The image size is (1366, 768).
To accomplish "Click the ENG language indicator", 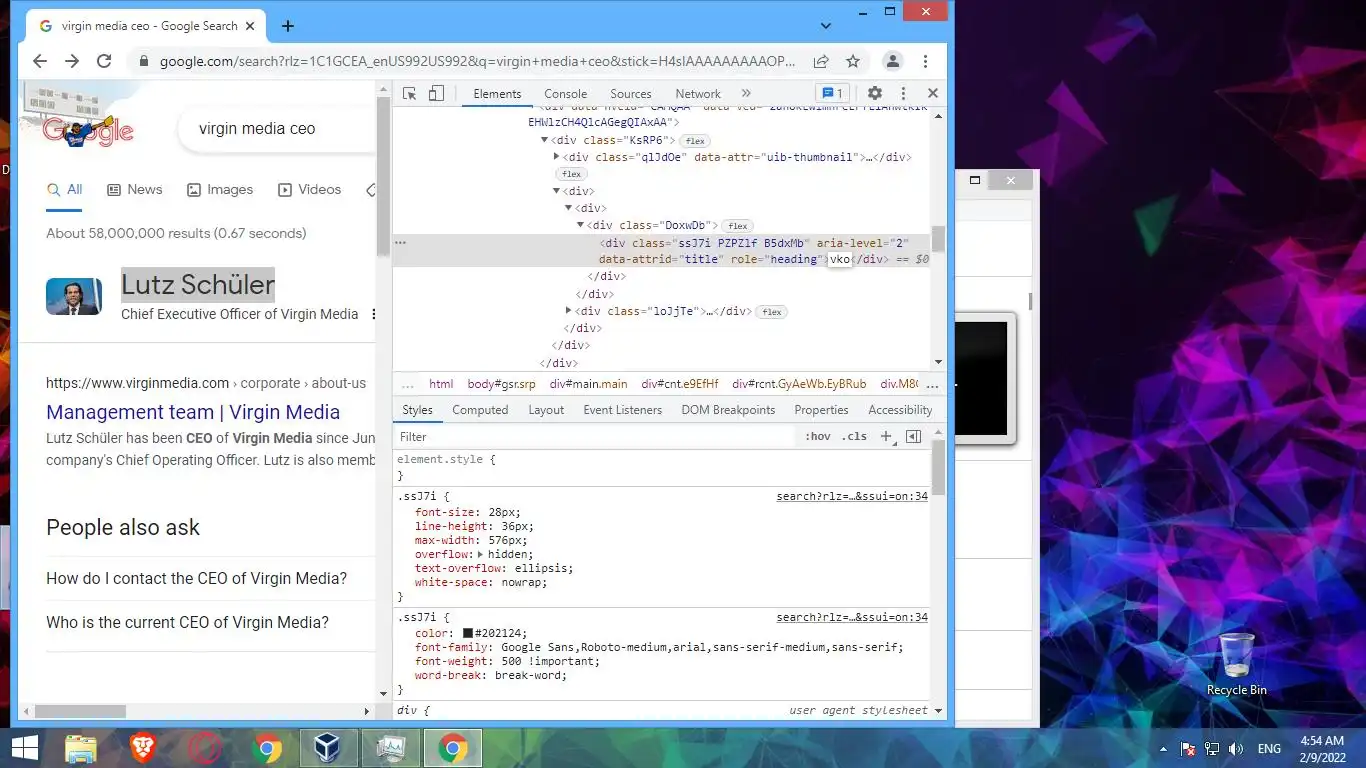I will [1269, 749].
